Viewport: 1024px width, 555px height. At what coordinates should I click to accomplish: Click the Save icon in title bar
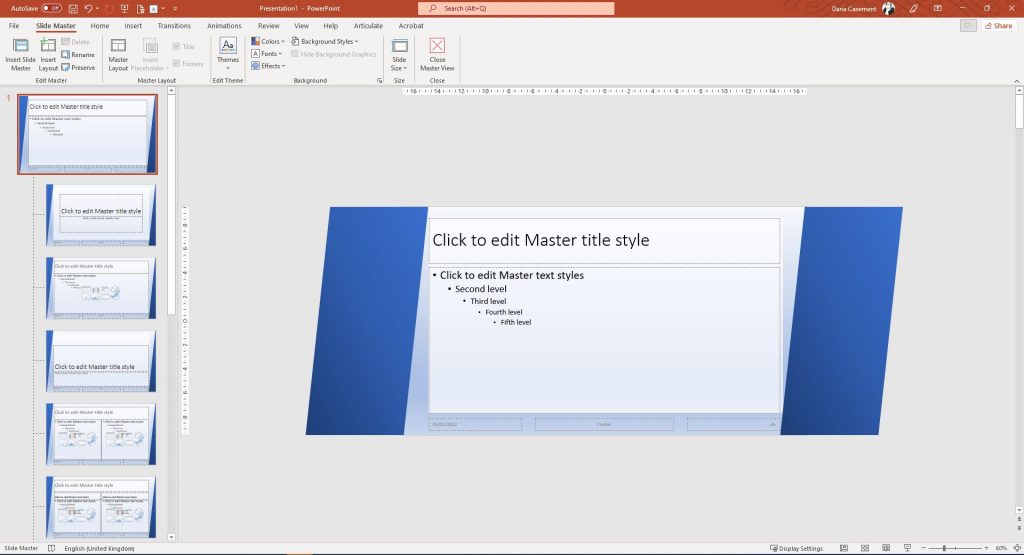tap(74, 8)
